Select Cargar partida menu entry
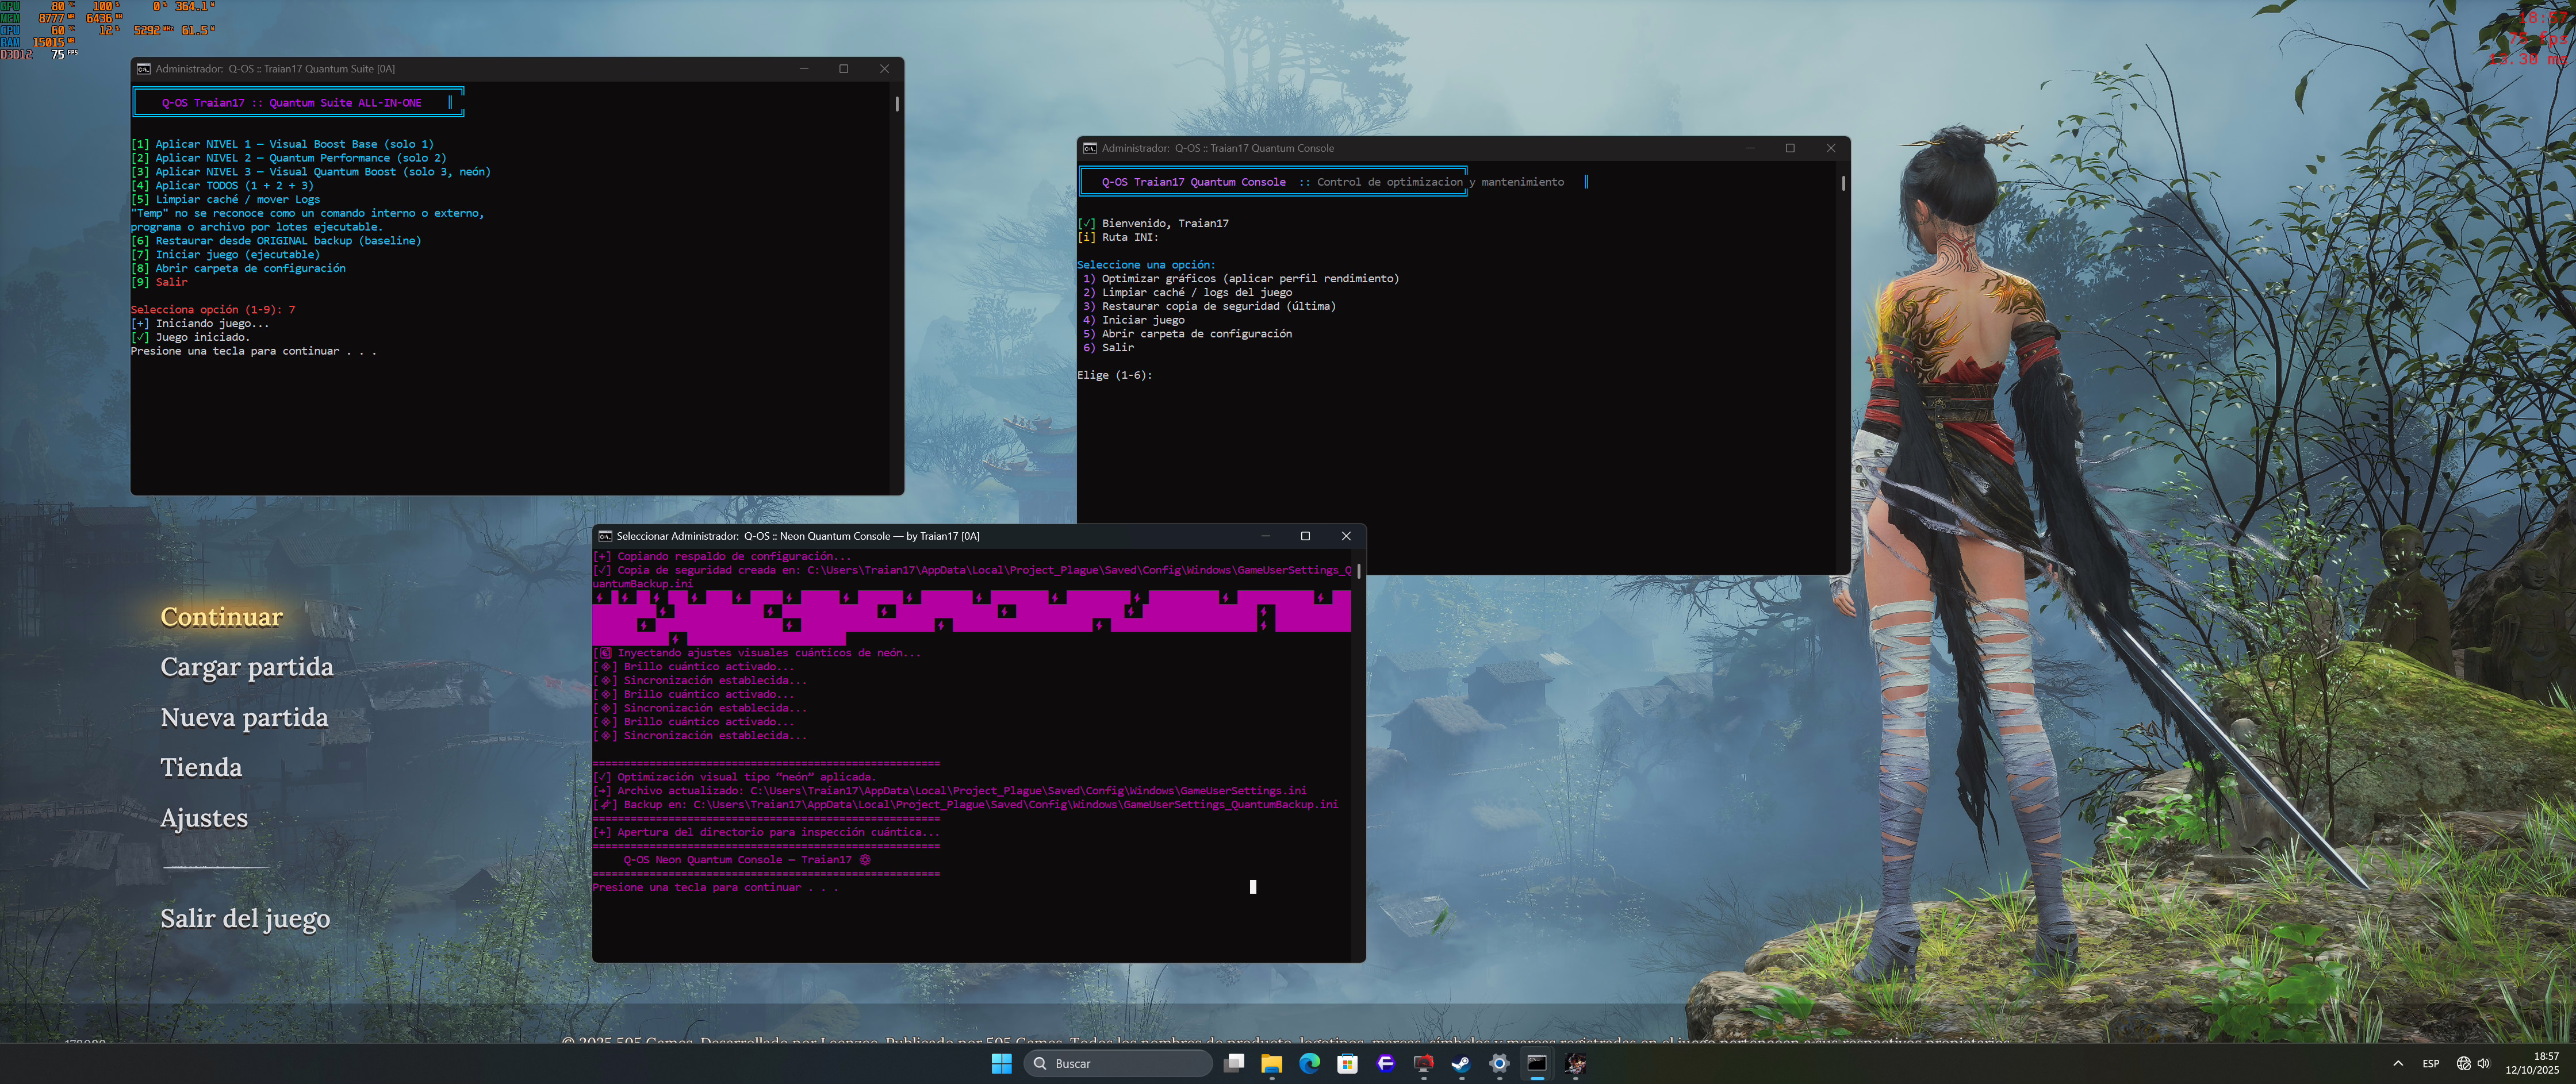The image size is (2576, 1084). [246, 667]
